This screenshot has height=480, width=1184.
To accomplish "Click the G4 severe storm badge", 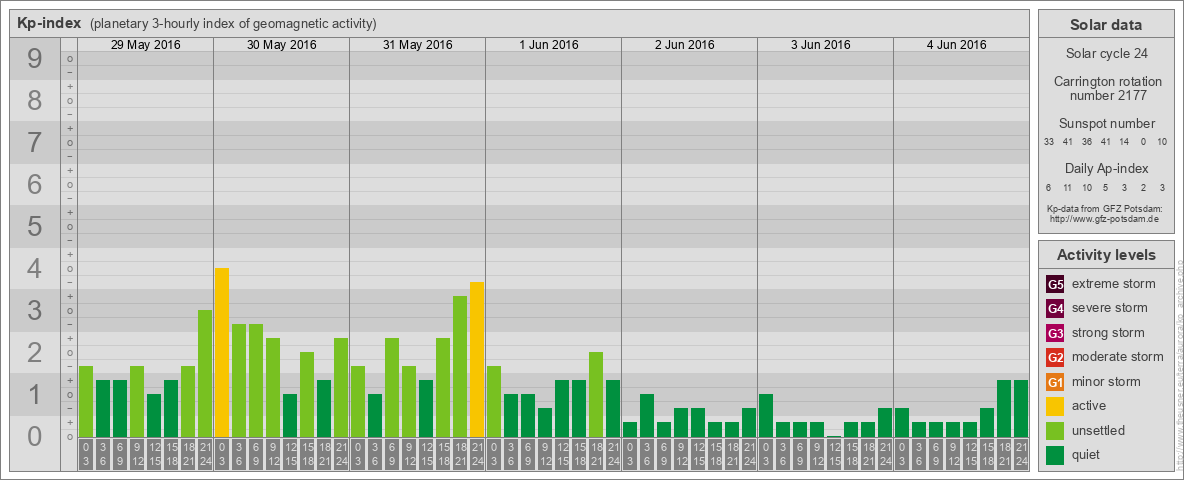I will pyautogui.click(x=1055, y=309).
